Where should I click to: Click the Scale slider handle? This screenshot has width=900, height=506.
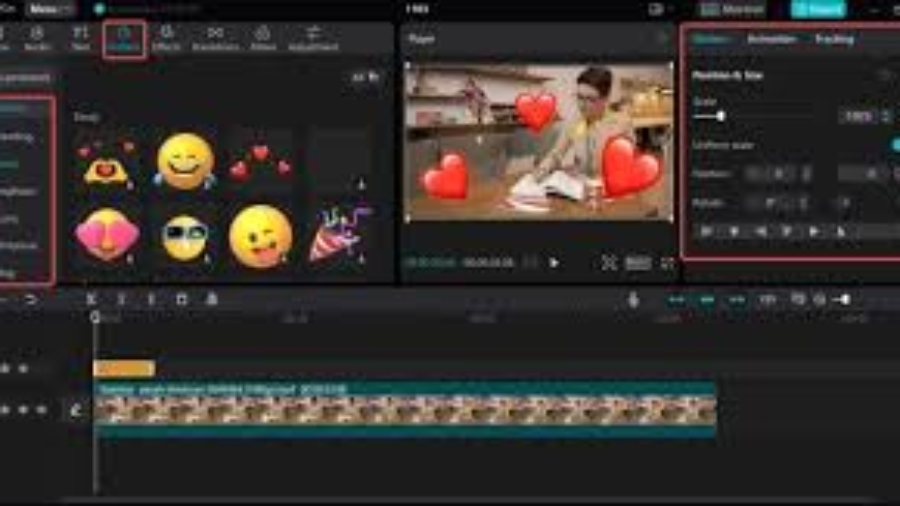point(720,116)
